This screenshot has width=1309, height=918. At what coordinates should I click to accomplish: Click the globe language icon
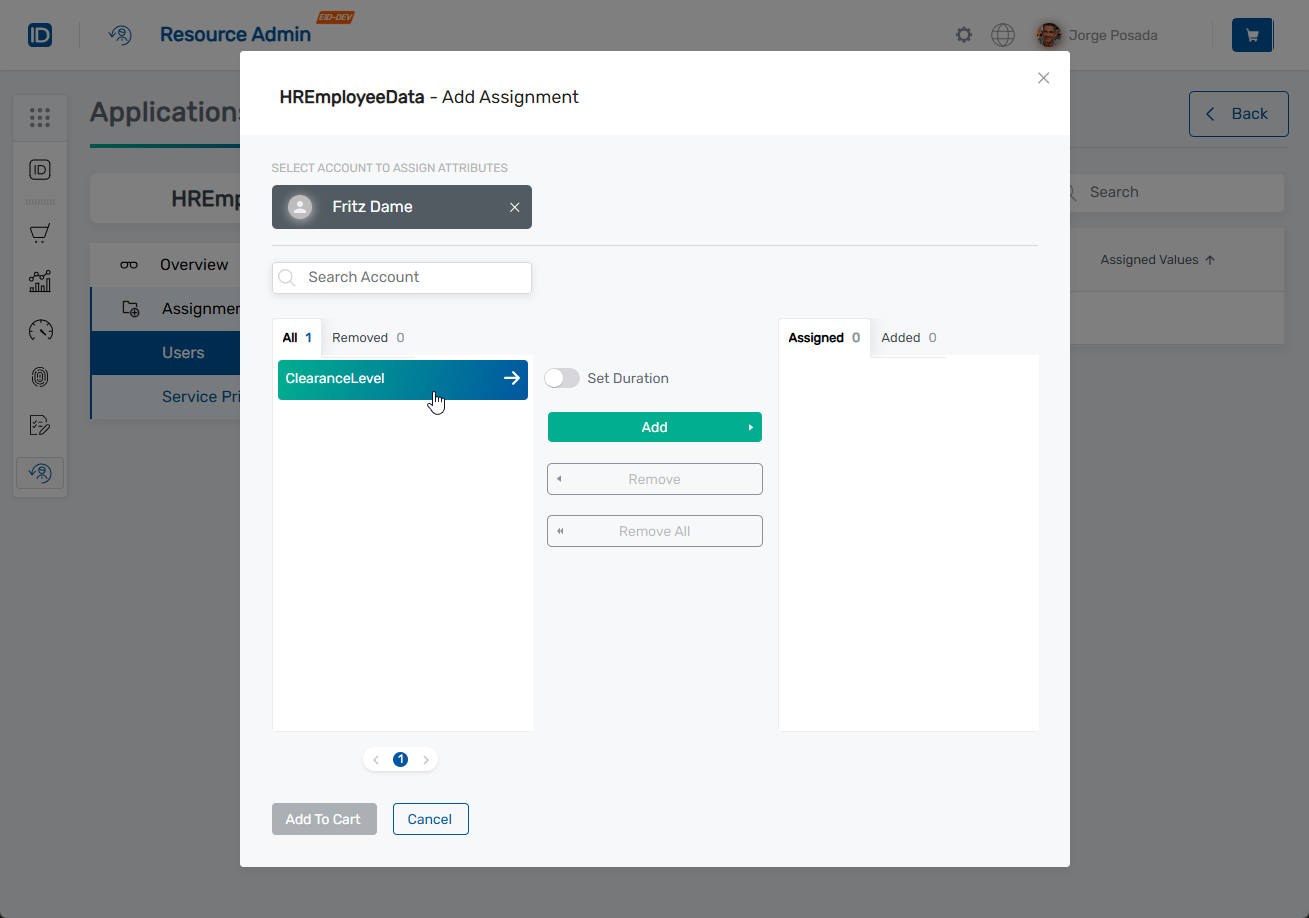pyautogui.click(x=1002, y=35)
